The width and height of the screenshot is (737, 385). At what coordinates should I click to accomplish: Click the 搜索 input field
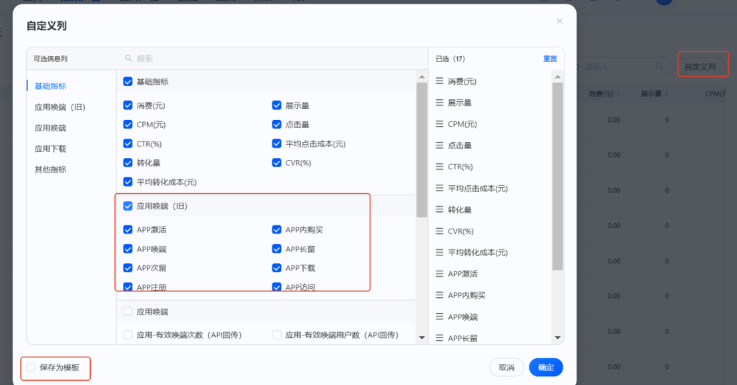273,58
